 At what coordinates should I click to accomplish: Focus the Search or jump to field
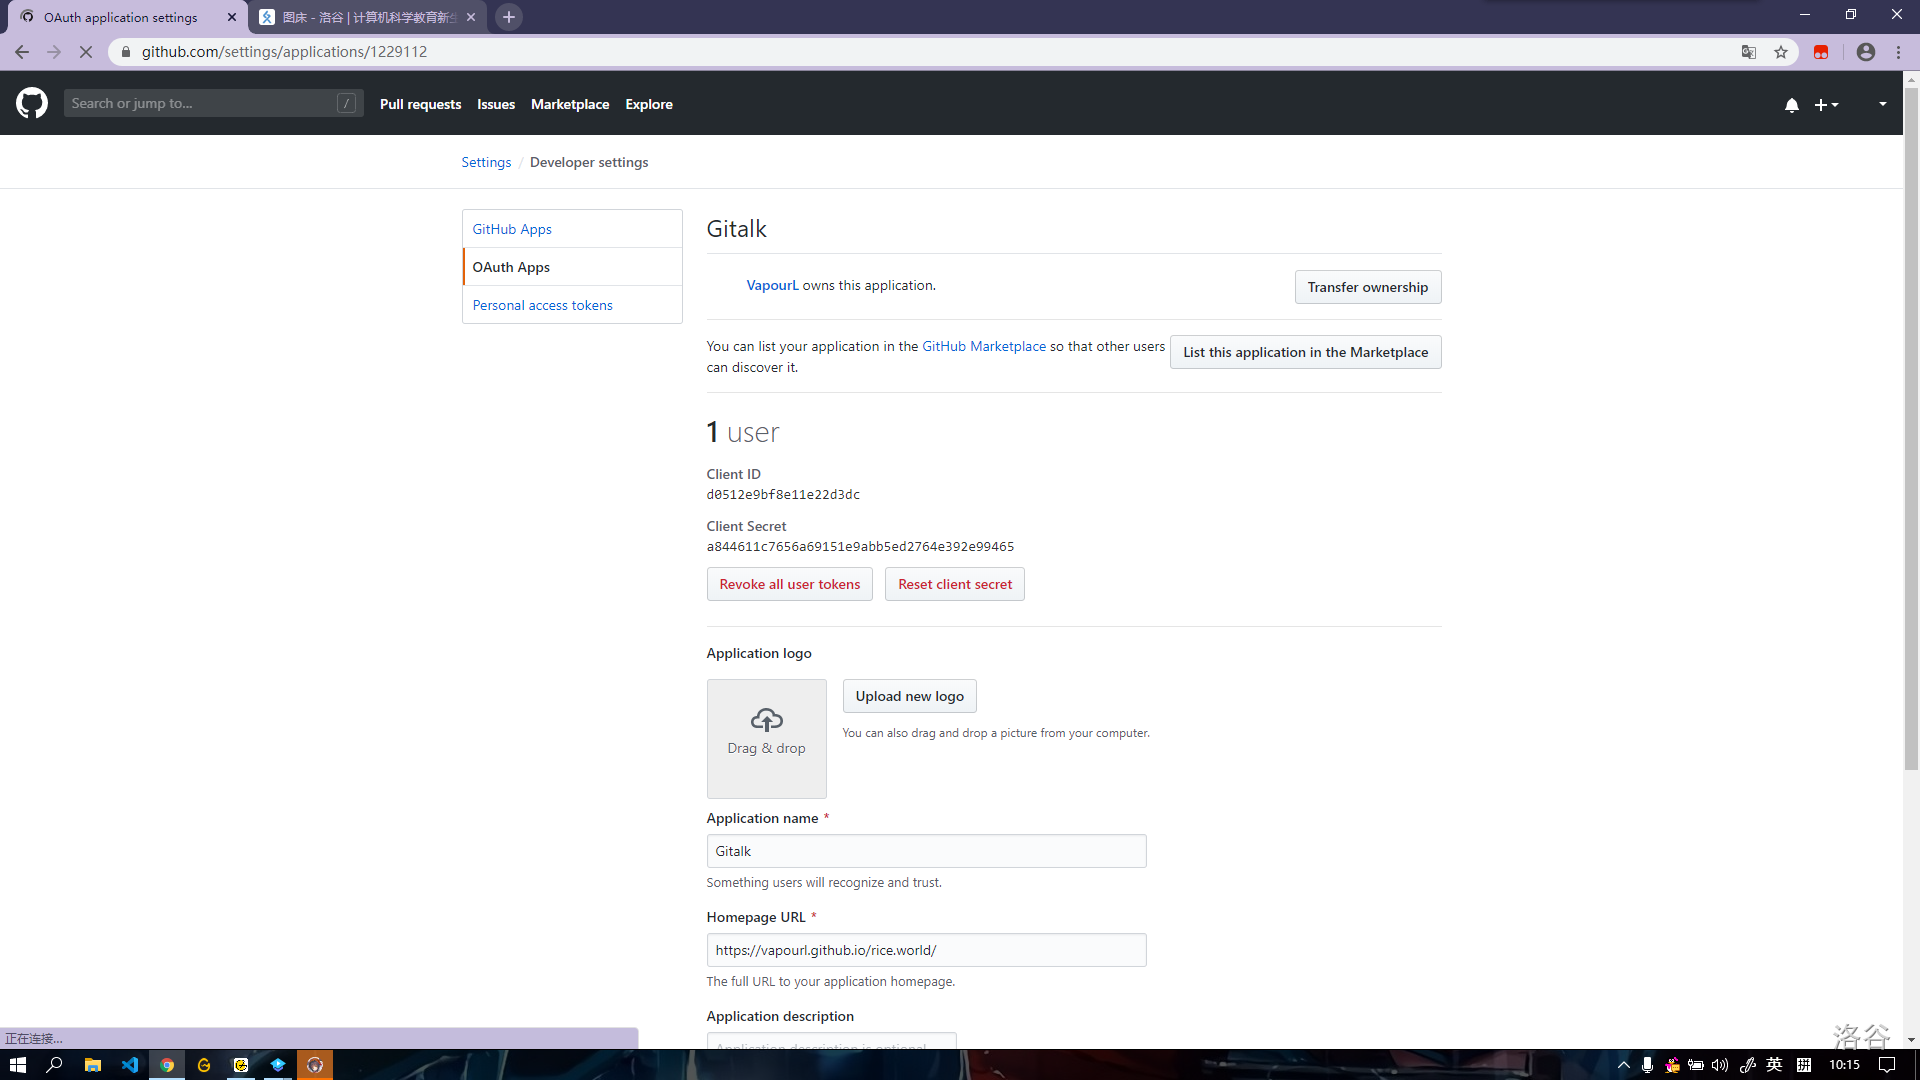click(x=213, y=103)
